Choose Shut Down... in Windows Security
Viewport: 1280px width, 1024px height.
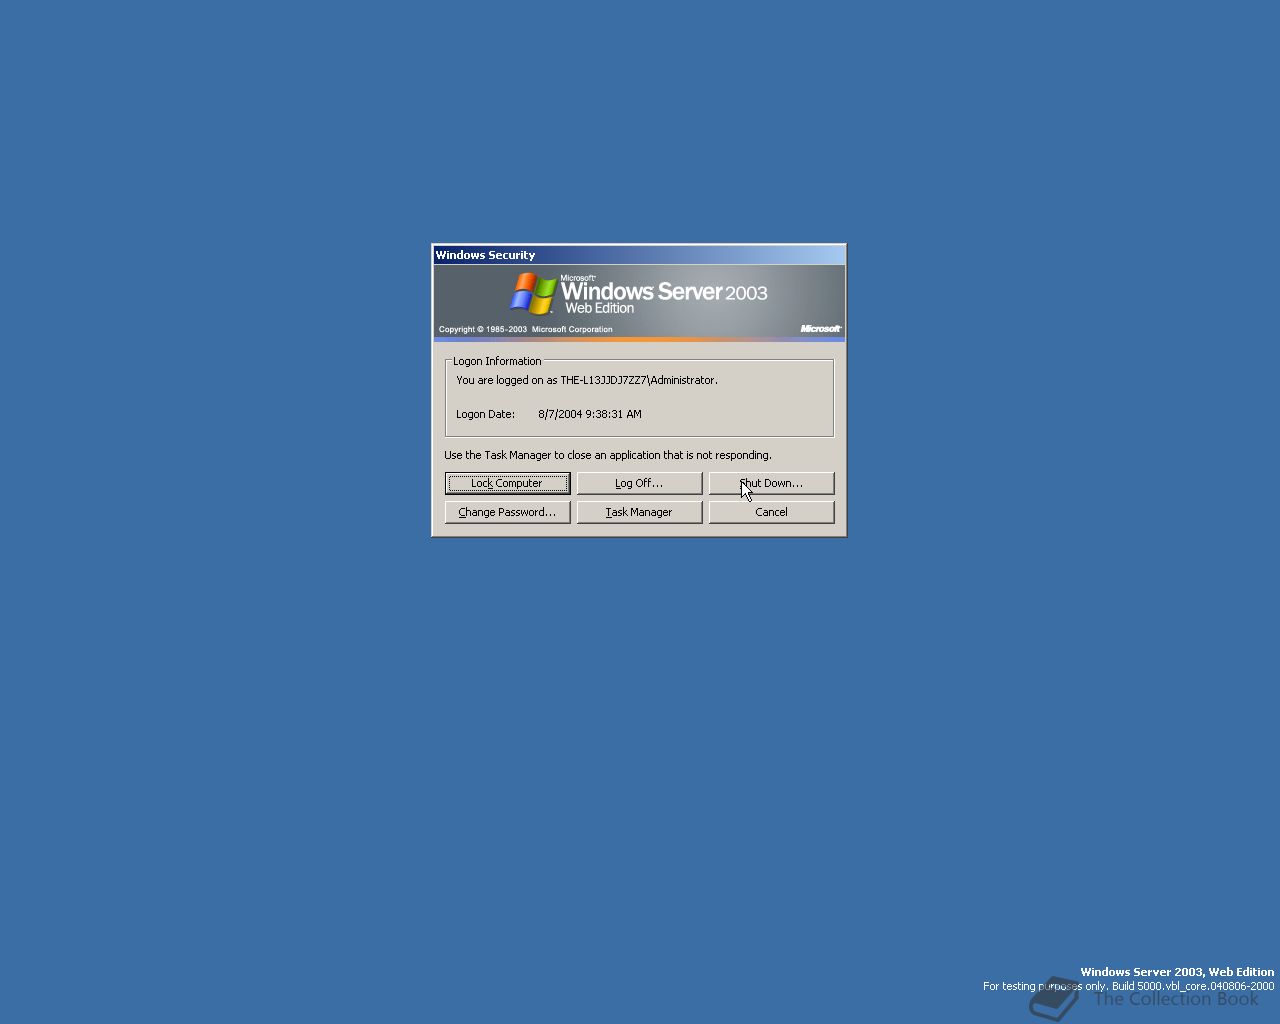click(771, 483)
